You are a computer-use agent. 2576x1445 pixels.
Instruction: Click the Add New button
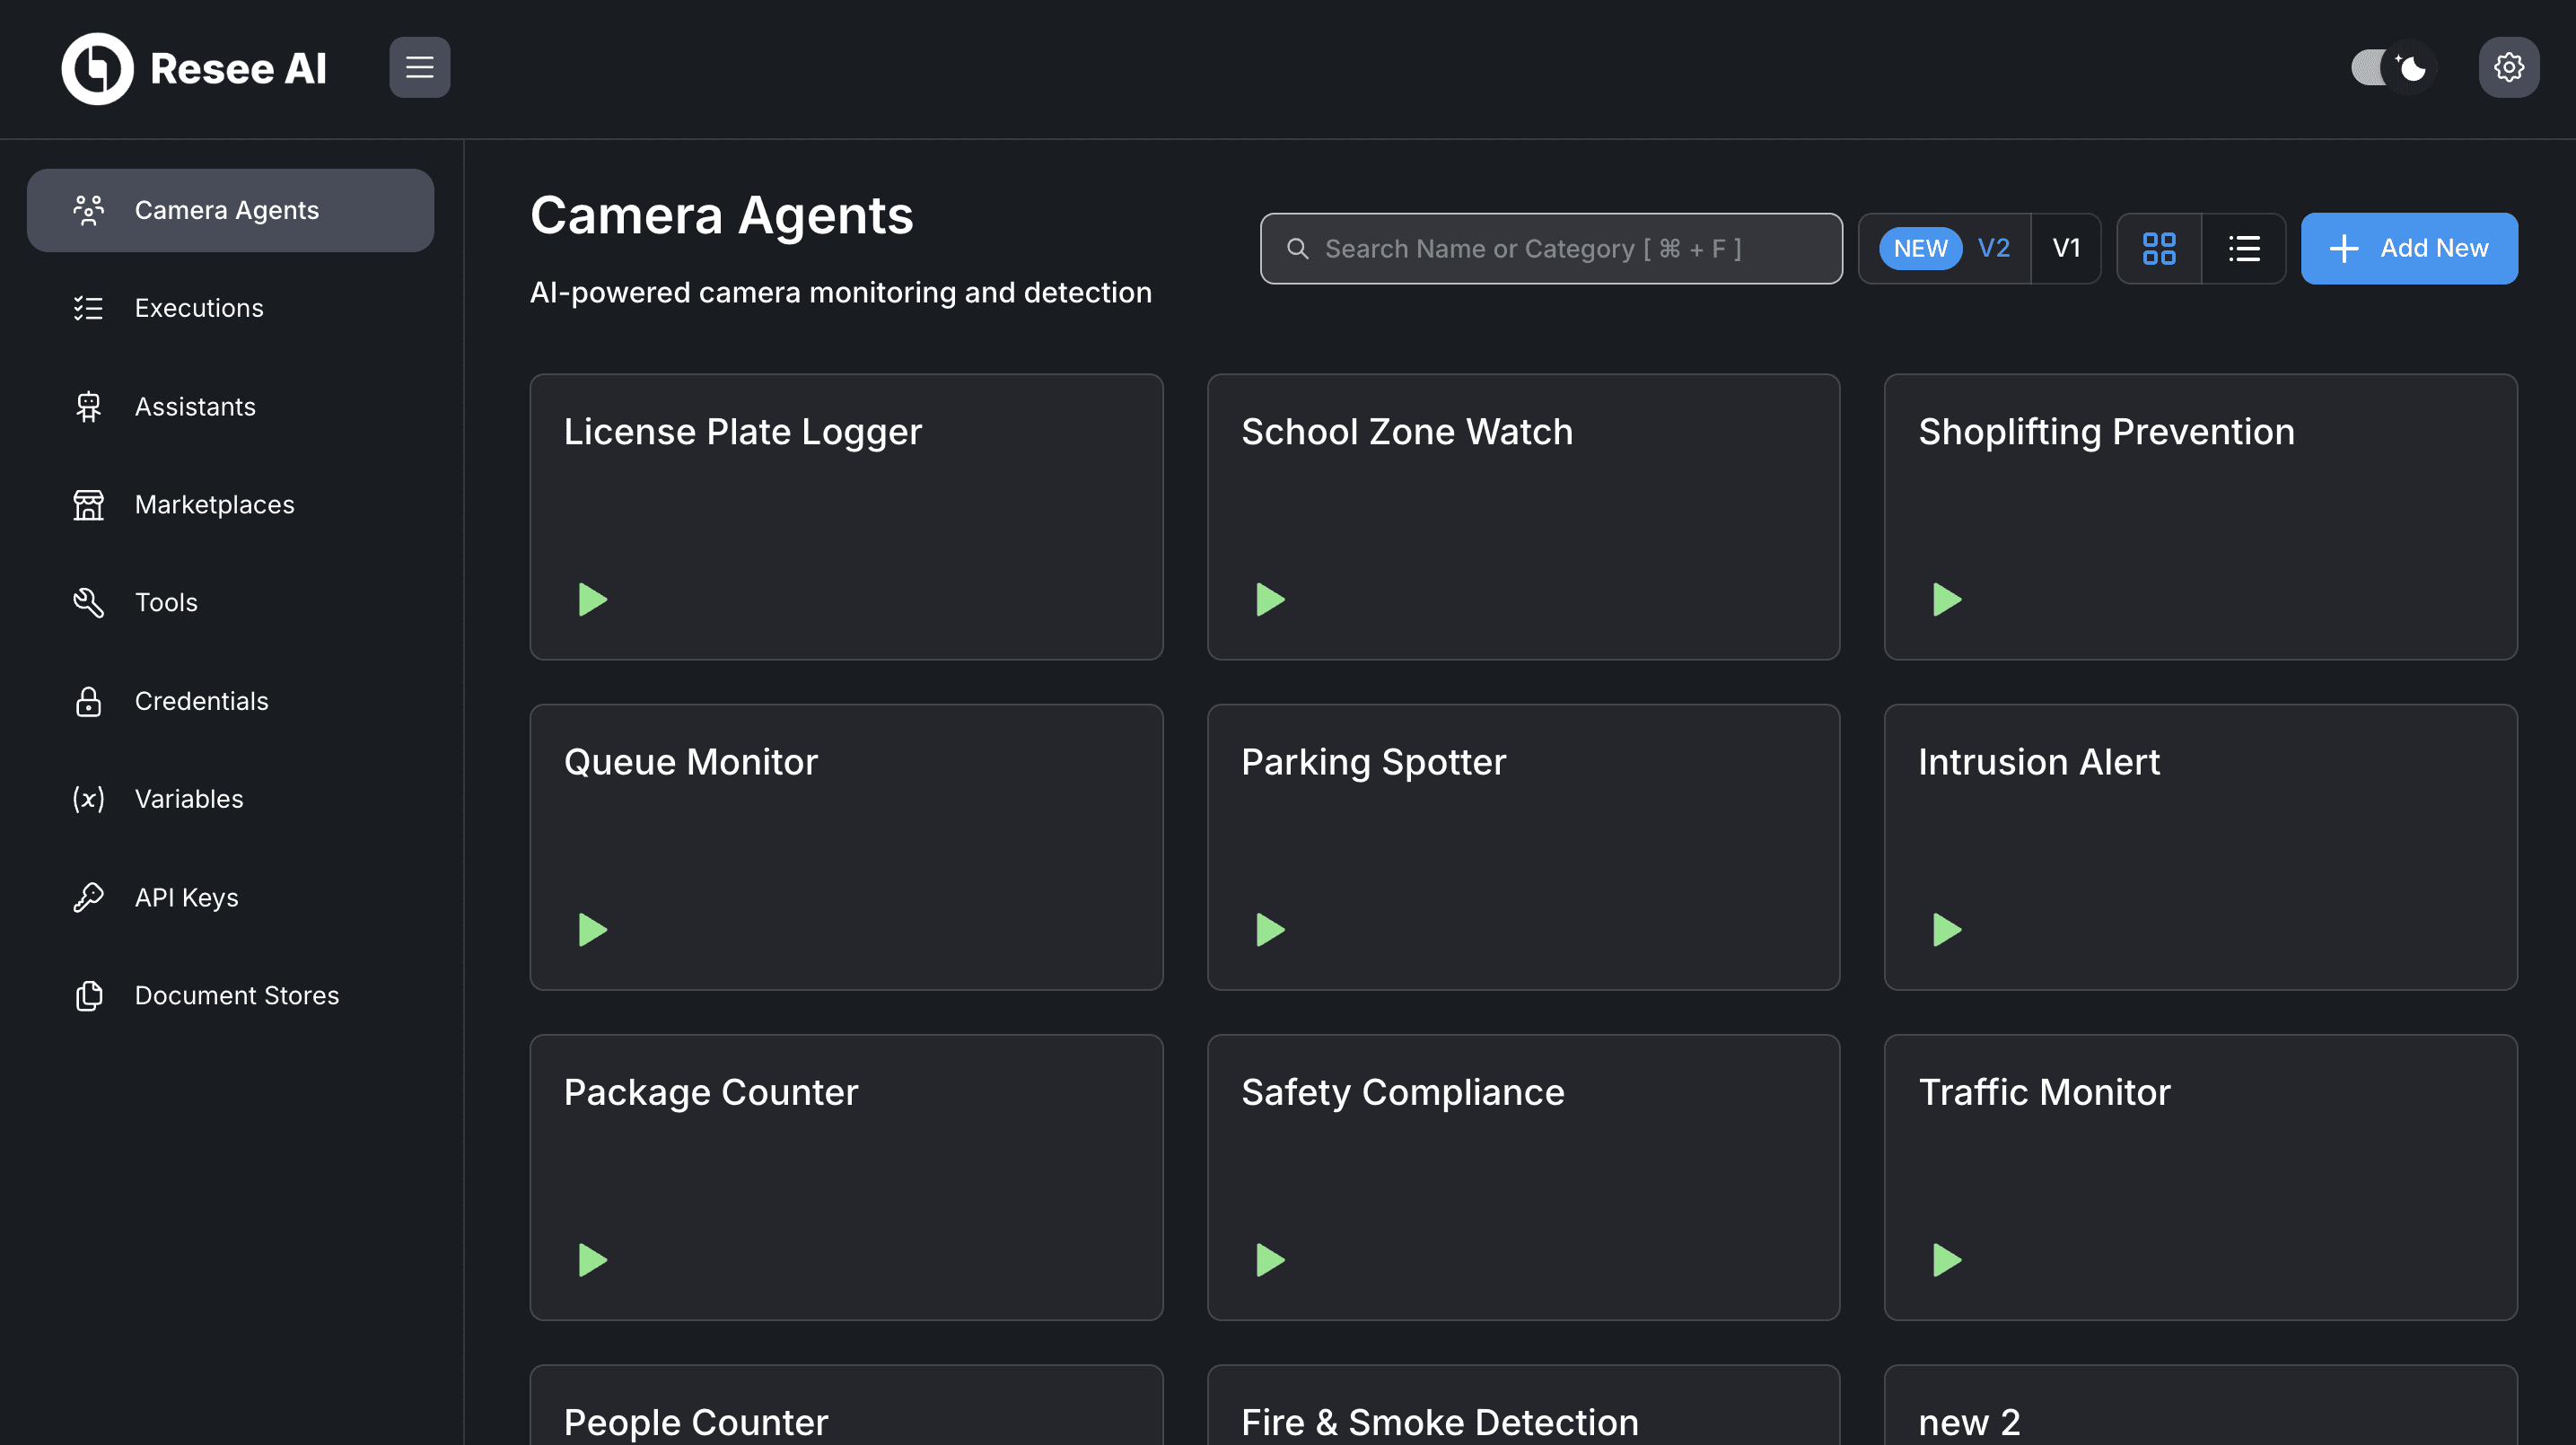(2408, 248)
